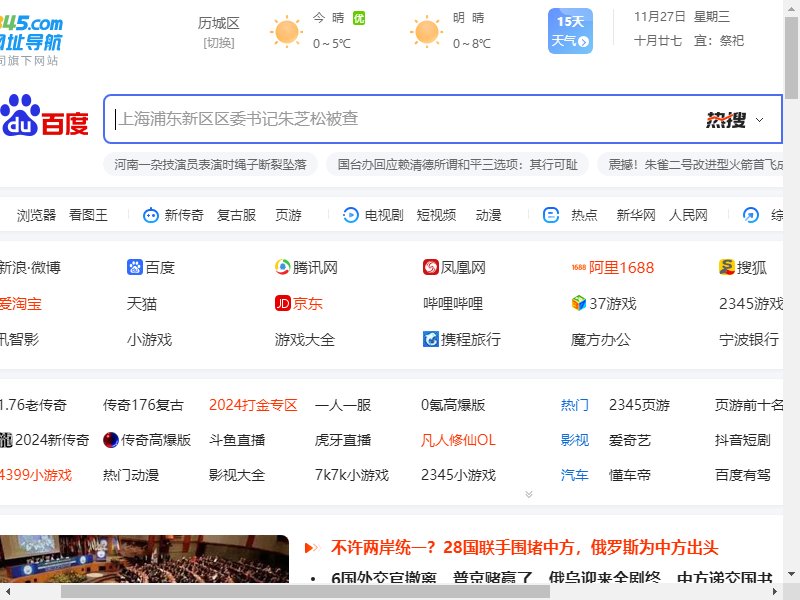Click the 凤凰网 icon
800x600 pixels.
[431, 267]
